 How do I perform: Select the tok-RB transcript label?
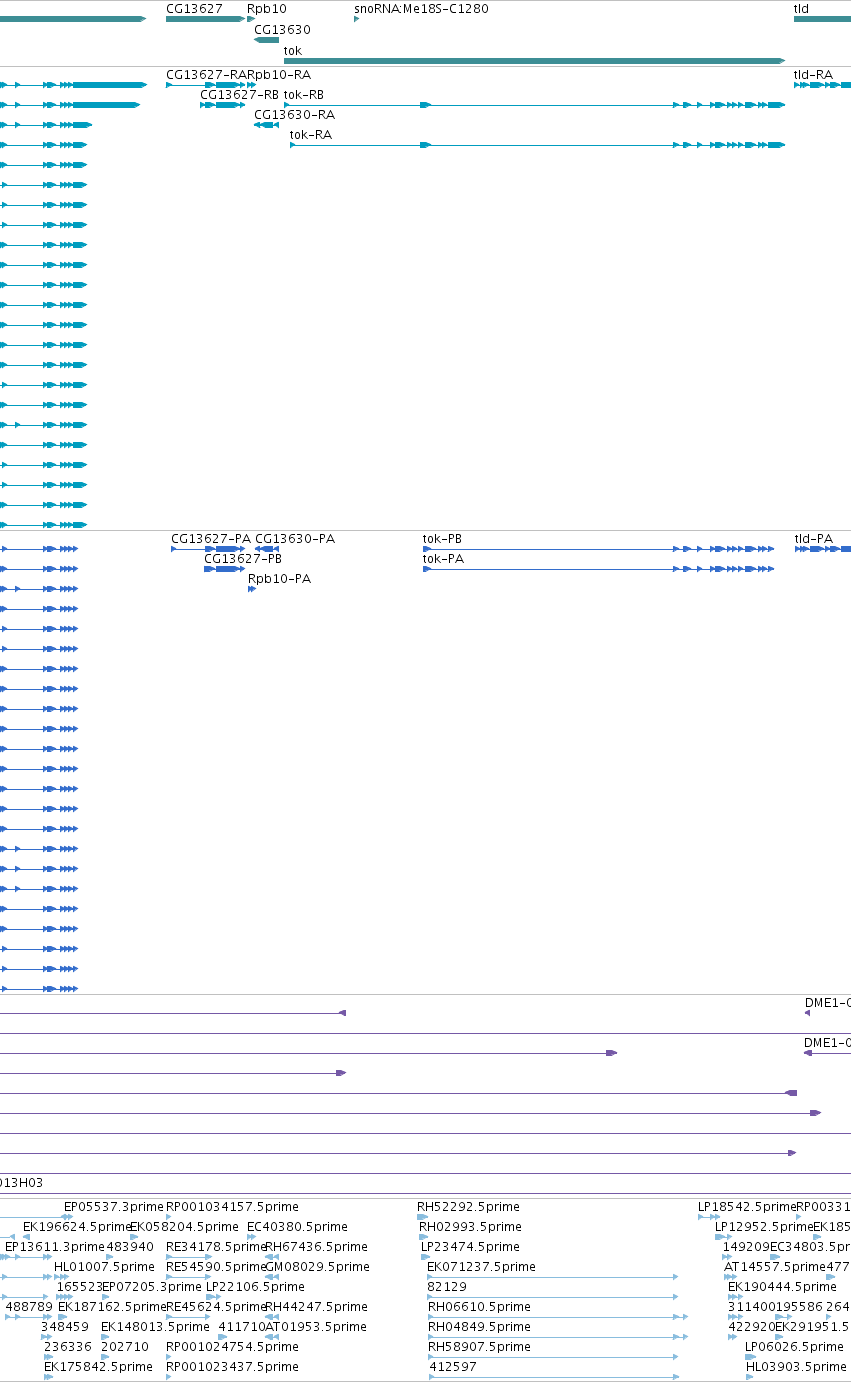(x=304, y=94)
